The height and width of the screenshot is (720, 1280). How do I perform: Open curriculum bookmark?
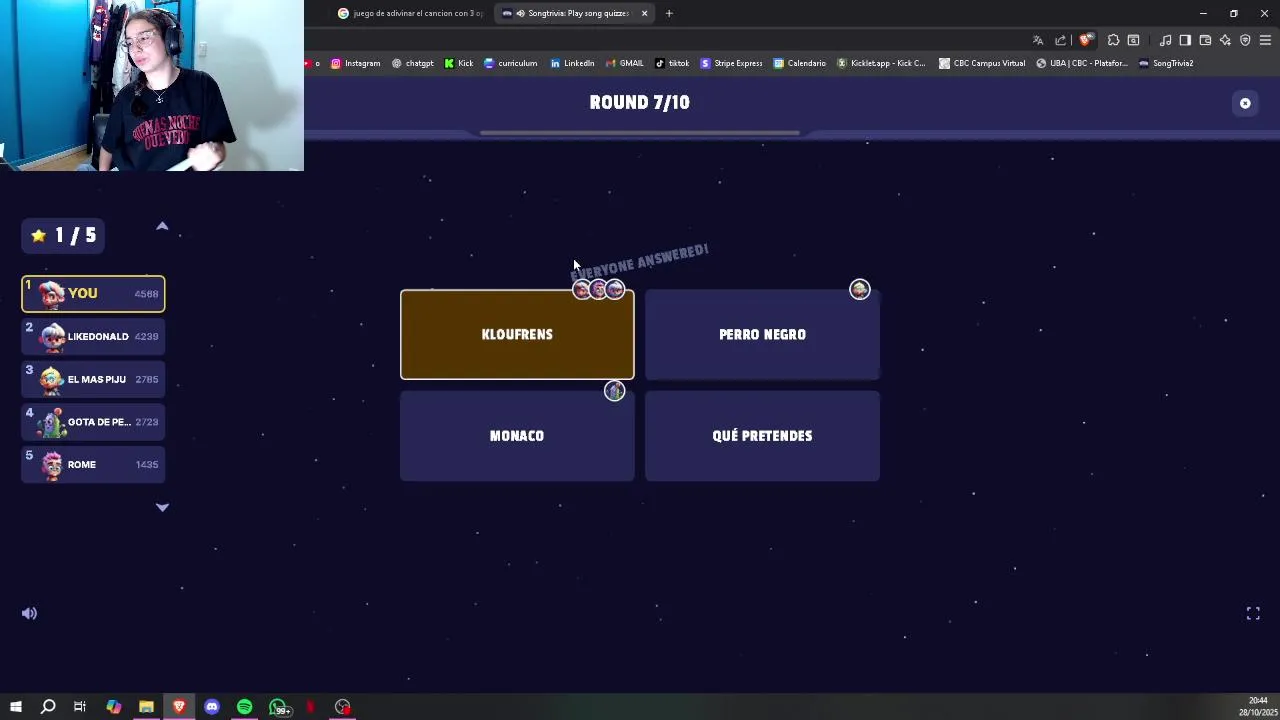(510, 63)
